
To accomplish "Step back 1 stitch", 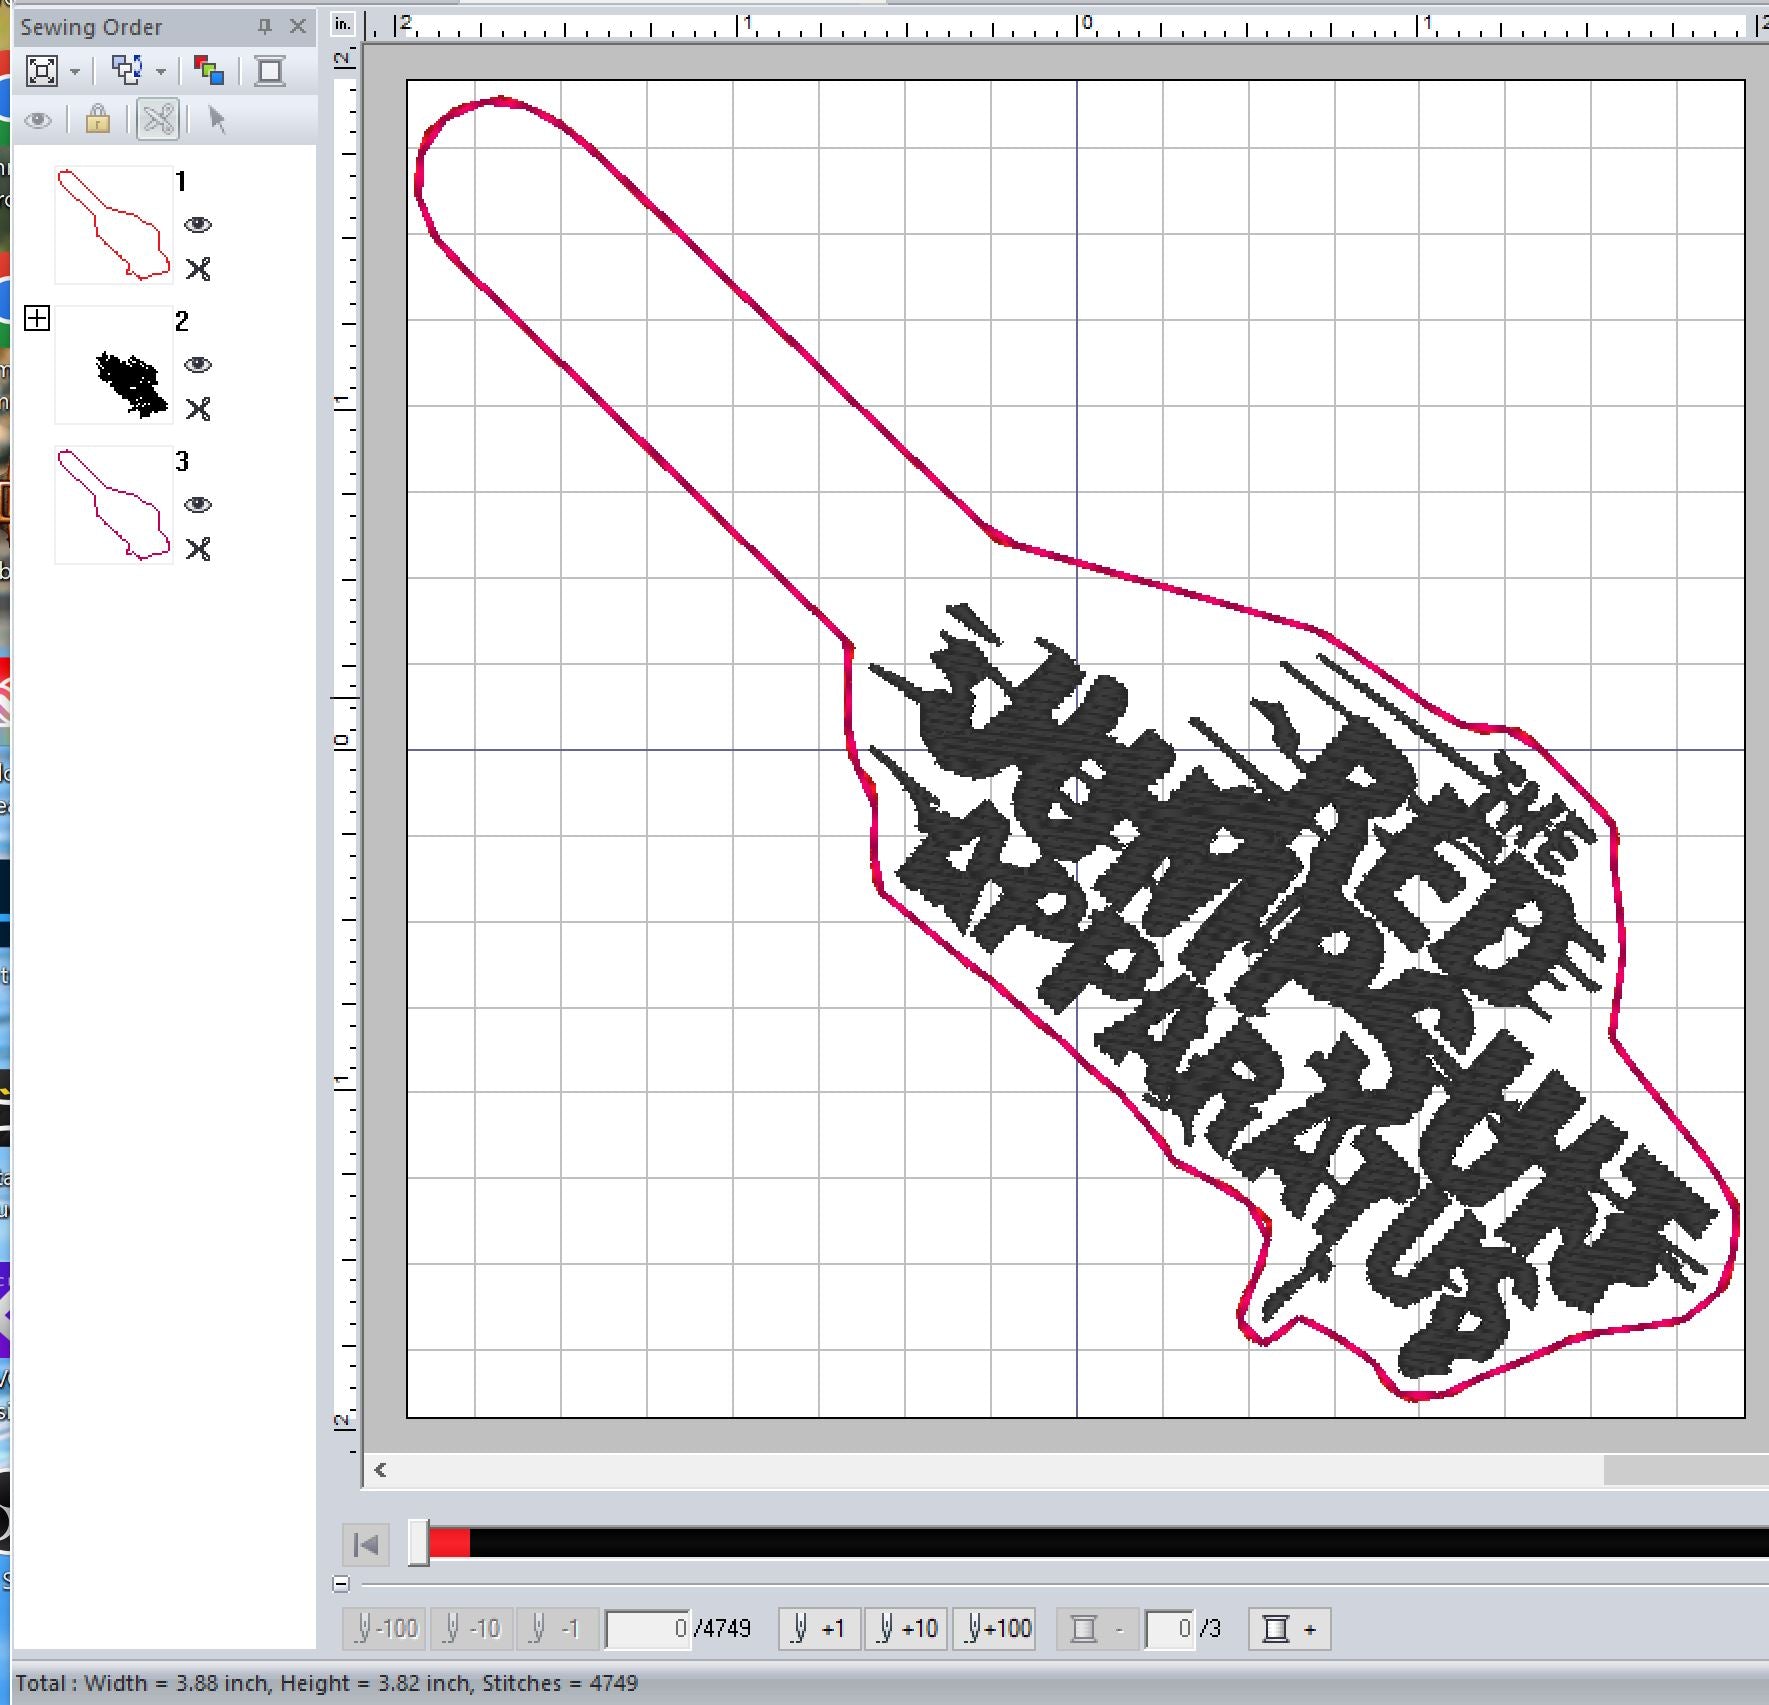I will [x=558, y=1628].
